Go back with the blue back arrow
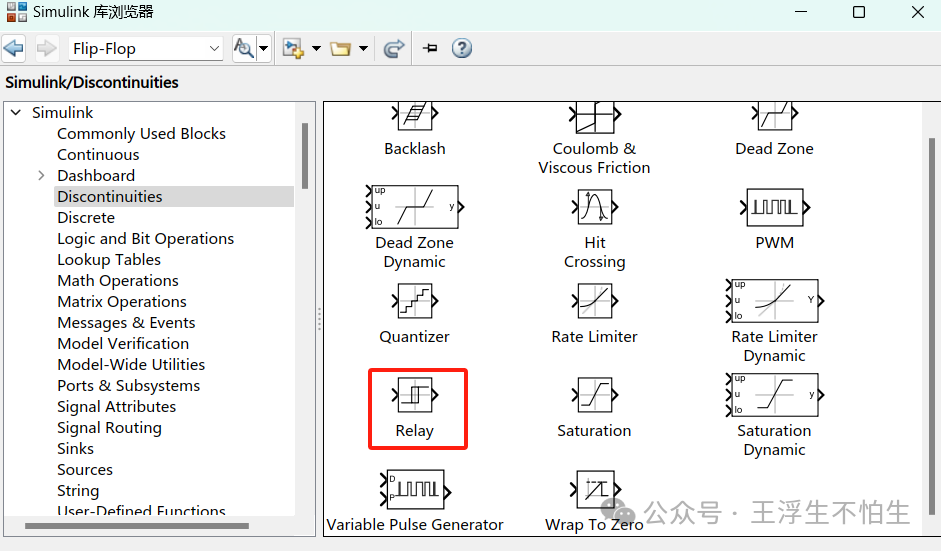Screen dimensions: 941x551 pos(13,48)
